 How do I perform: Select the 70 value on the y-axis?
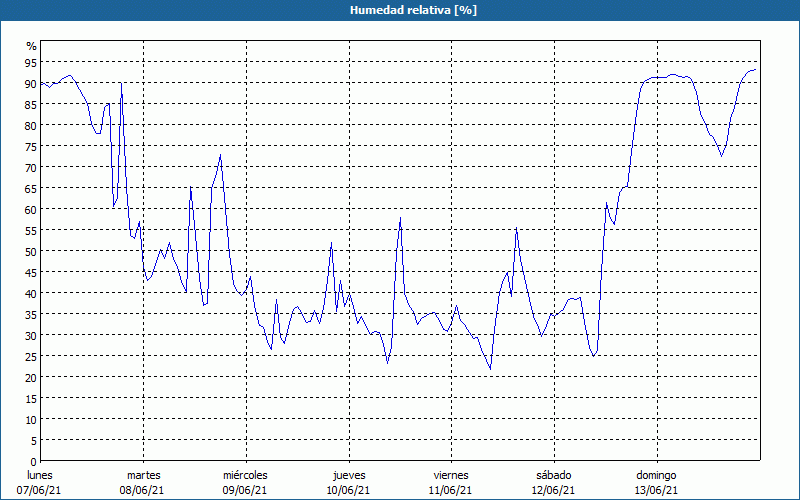pos(31,167)
